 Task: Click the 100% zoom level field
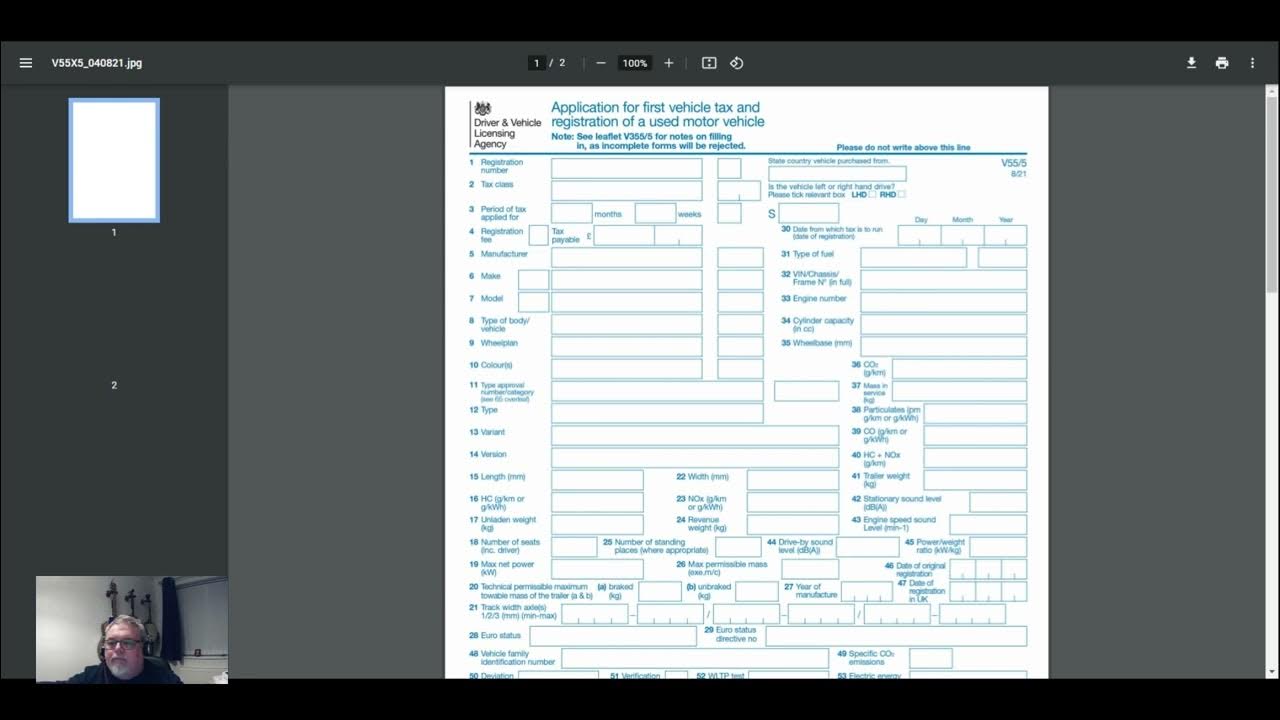pyautogui.click(x=635, y=63)
